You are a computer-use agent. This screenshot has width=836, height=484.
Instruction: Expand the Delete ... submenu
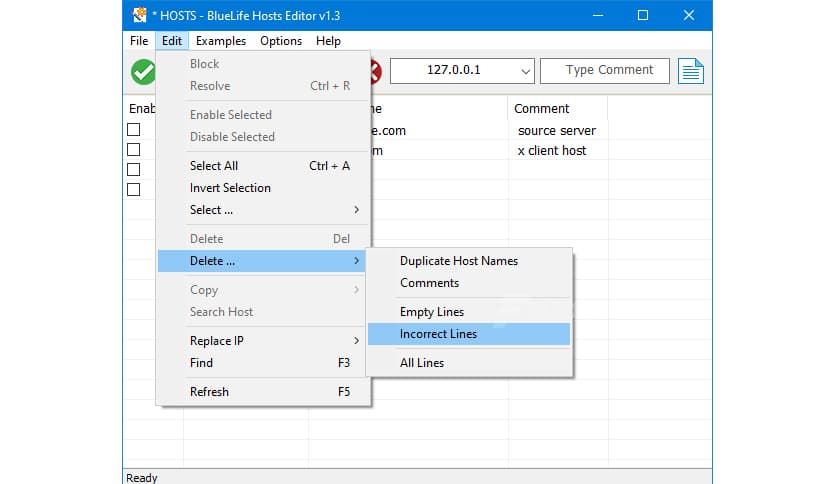(x=262, y=261)
